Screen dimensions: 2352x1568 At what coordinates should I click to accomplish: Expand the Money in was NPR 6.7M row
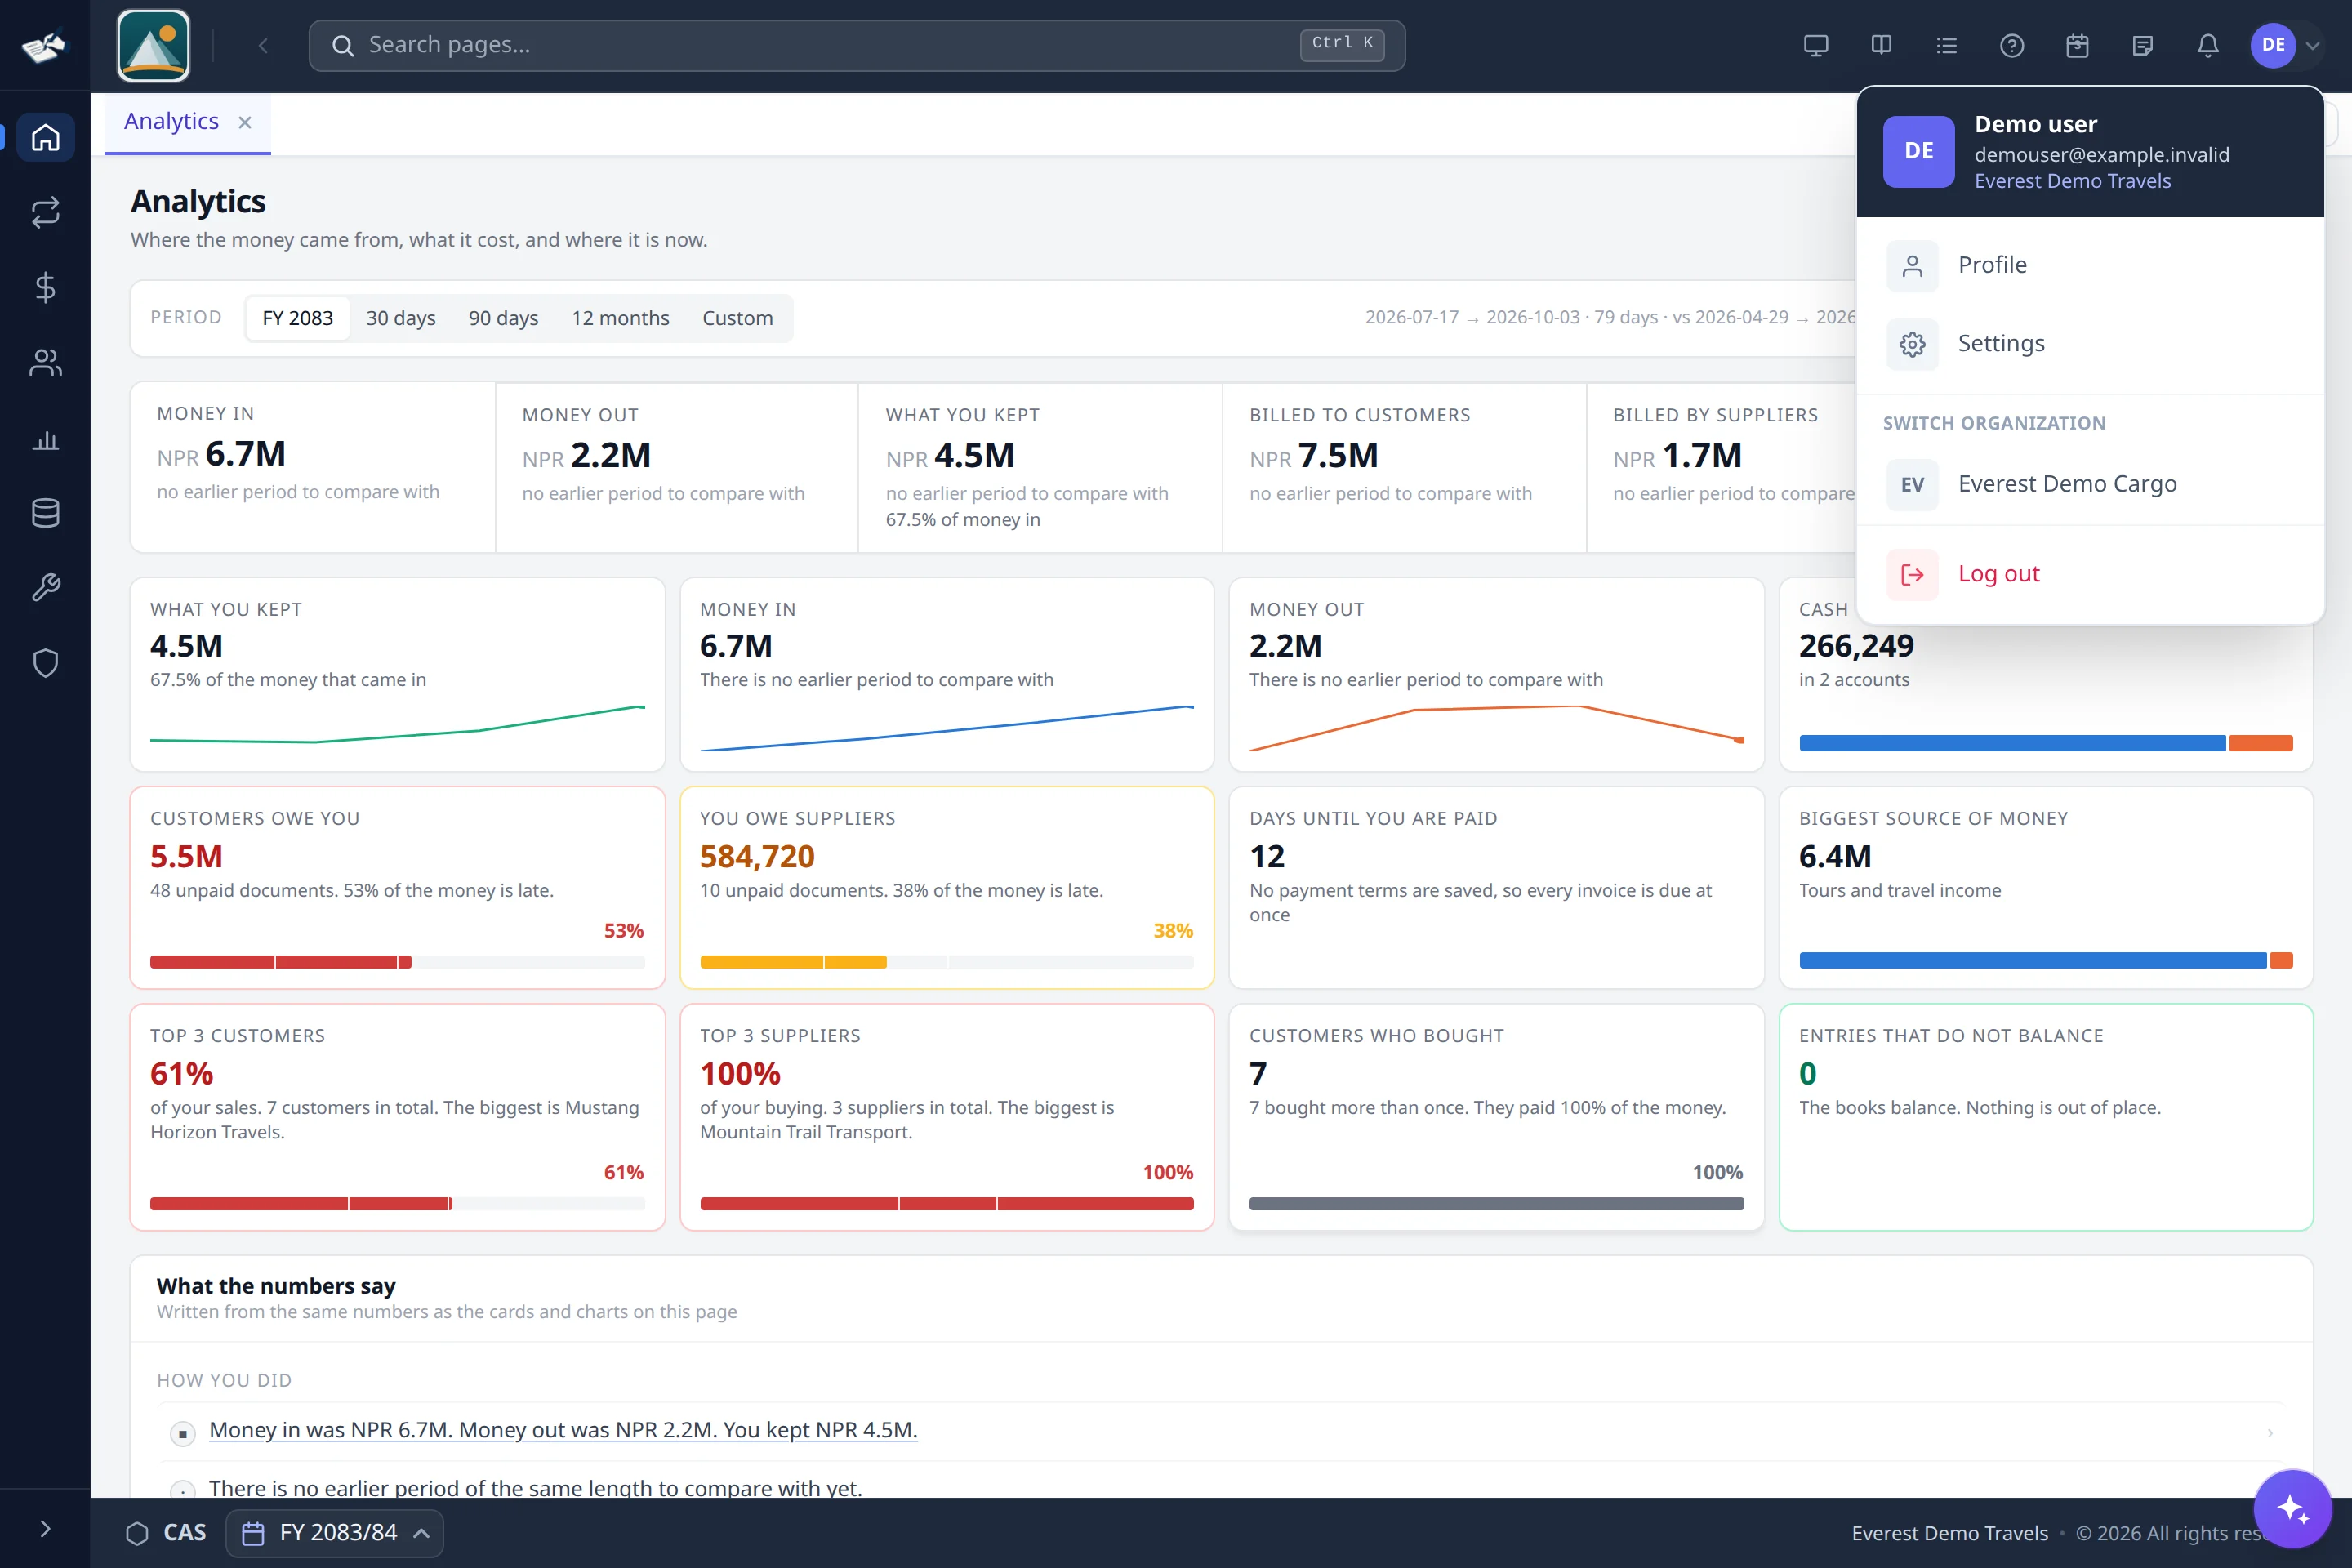pyautogui.click(x=1220, y=1431)
